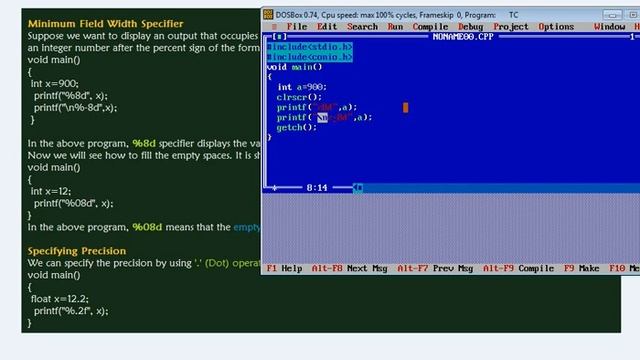Screen dimensions: 640x360
Task: Click the Minimum Field Width Specifier heading
Action: pyautogui.click(x=105, y=24)
